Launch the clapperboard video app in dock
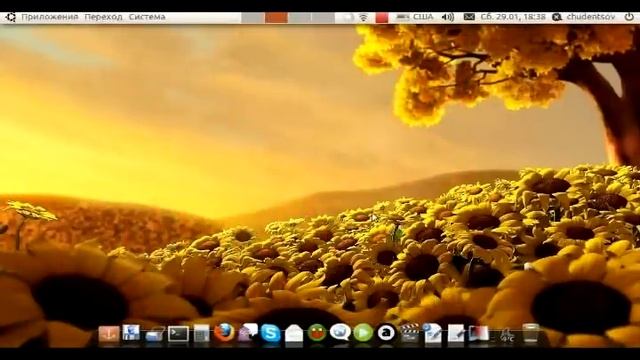Image resolution: width=640 pixels, height=360 pixels. pyautogui.click(x=409, y=333)
